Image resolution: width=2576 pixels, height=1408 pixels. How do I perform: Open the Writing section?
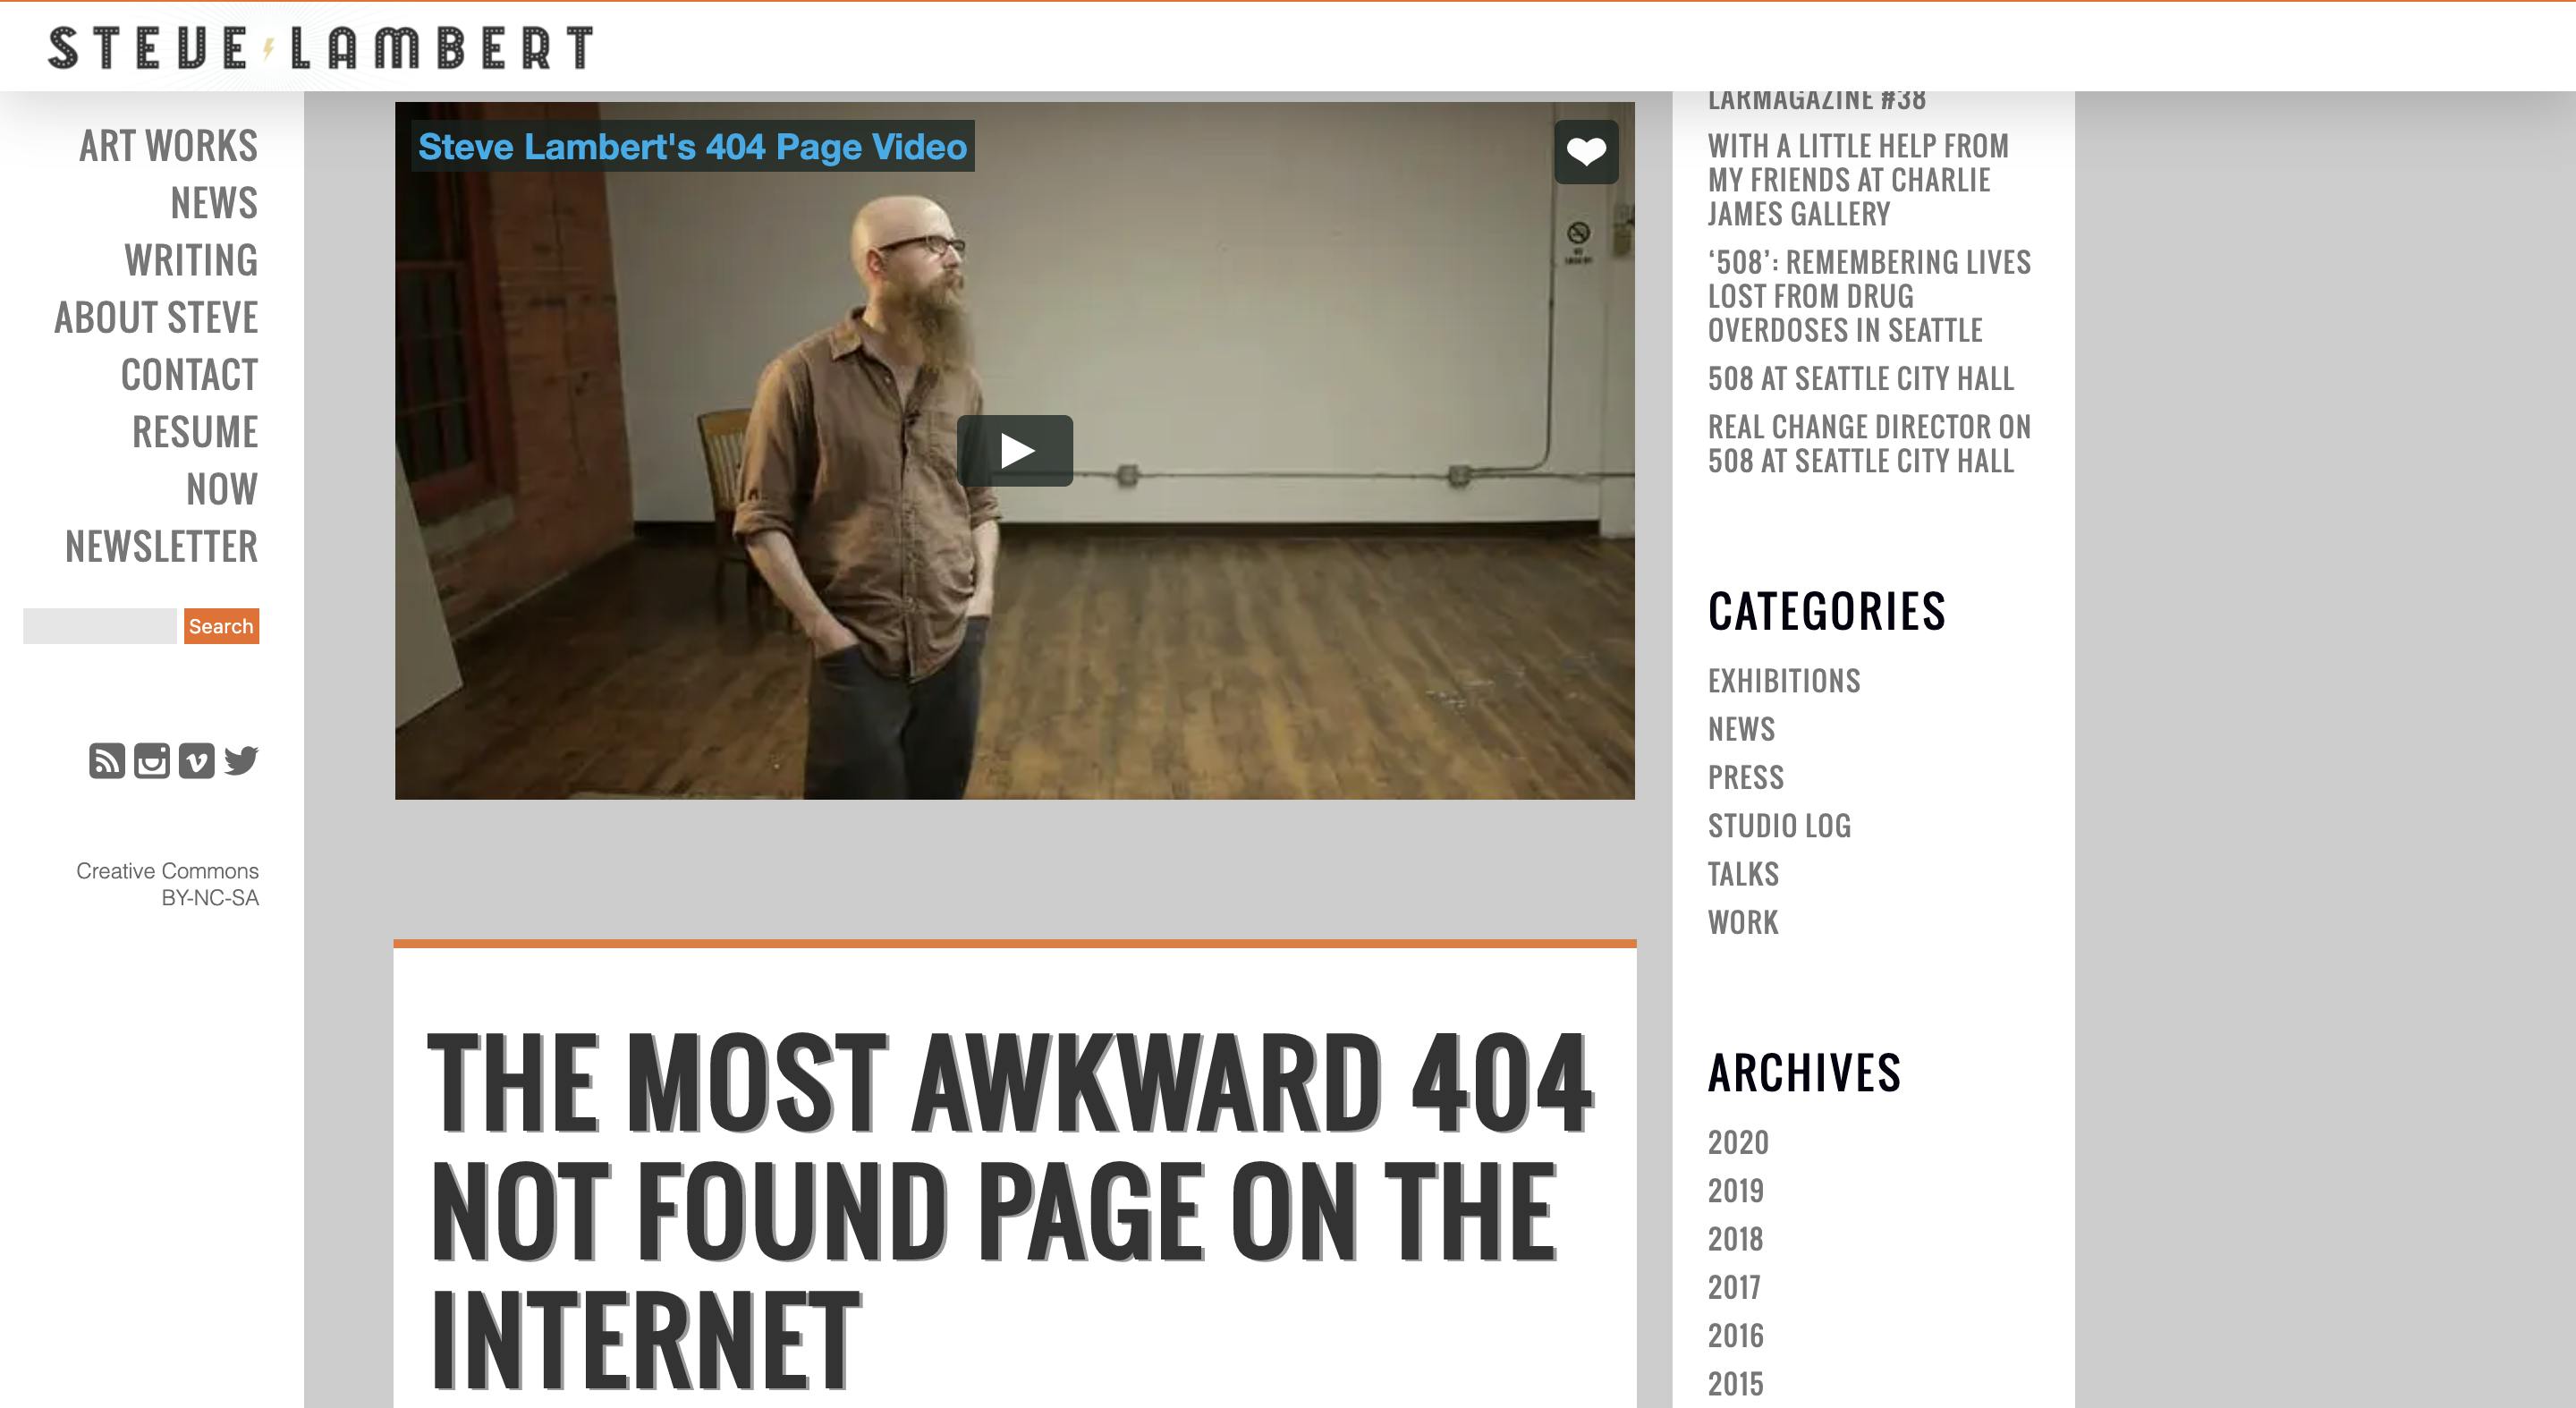191,260
